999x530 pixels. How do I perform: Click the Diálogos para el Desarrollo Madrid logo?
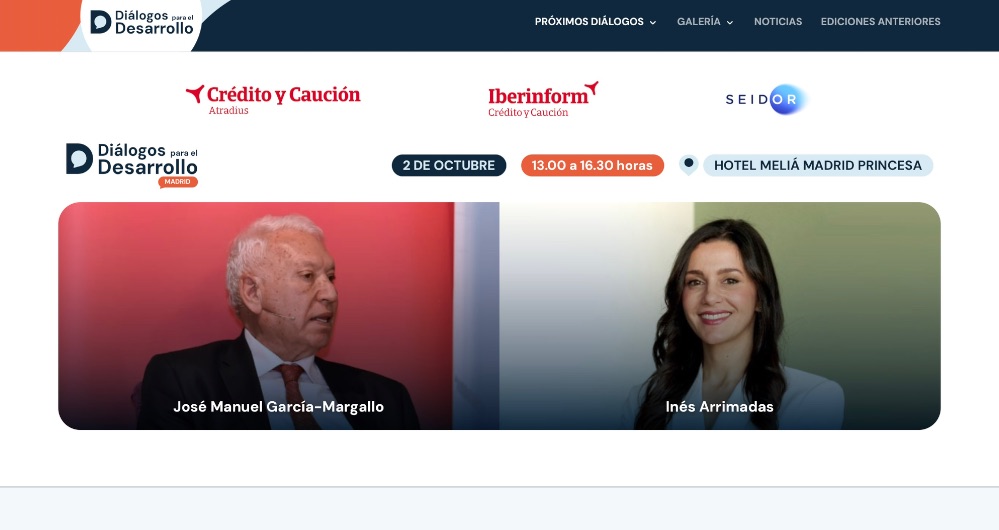(132, 165)
